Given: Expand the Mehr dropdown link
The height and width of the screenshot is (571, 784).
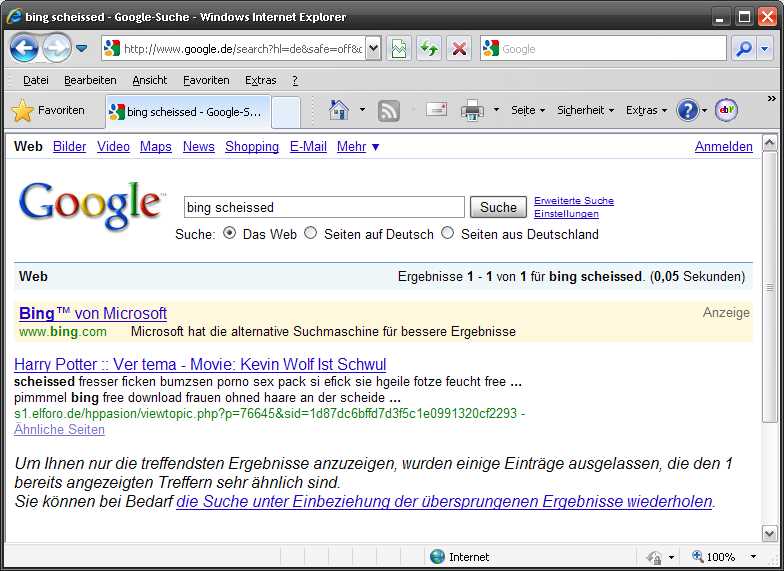Looking at the screenshot, I should click(x=358, y=146).
